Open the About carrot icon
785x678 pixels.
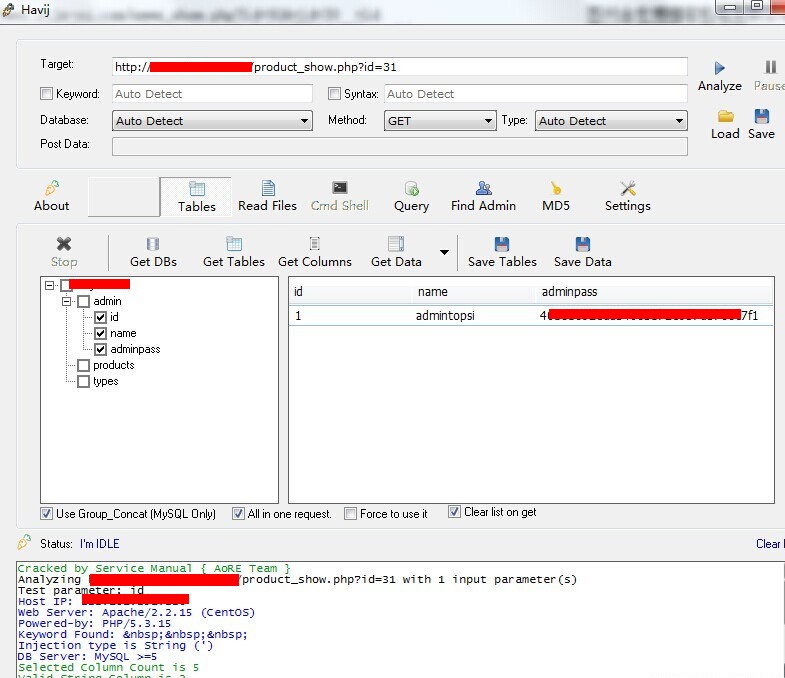pos(52,188)
